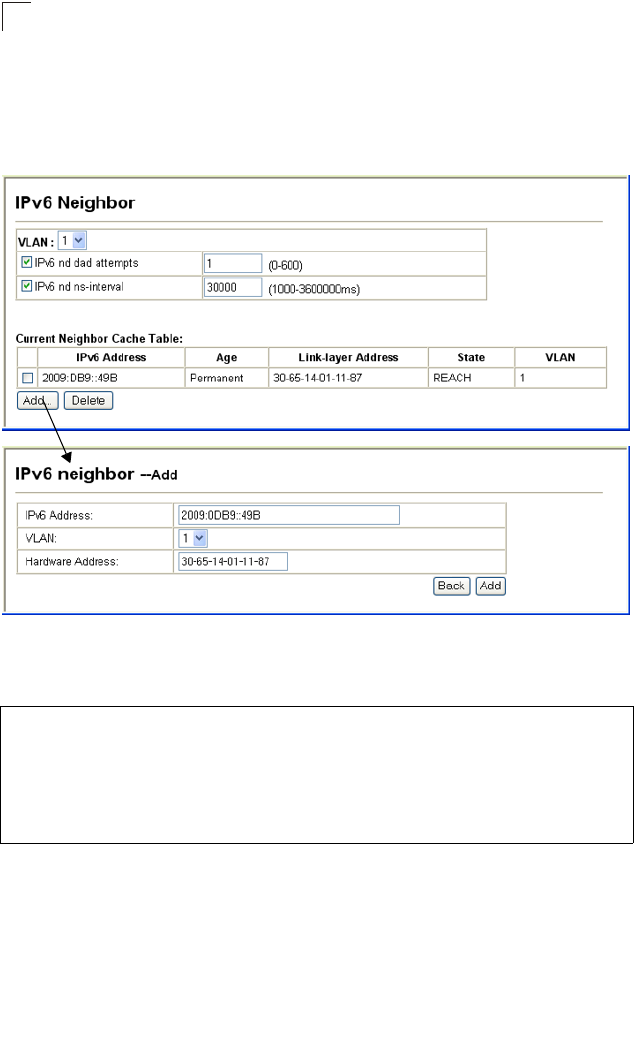Click the IPv6 Address: label in Add form
This screenshot has width=634, height=1054.
coord(58,516)
